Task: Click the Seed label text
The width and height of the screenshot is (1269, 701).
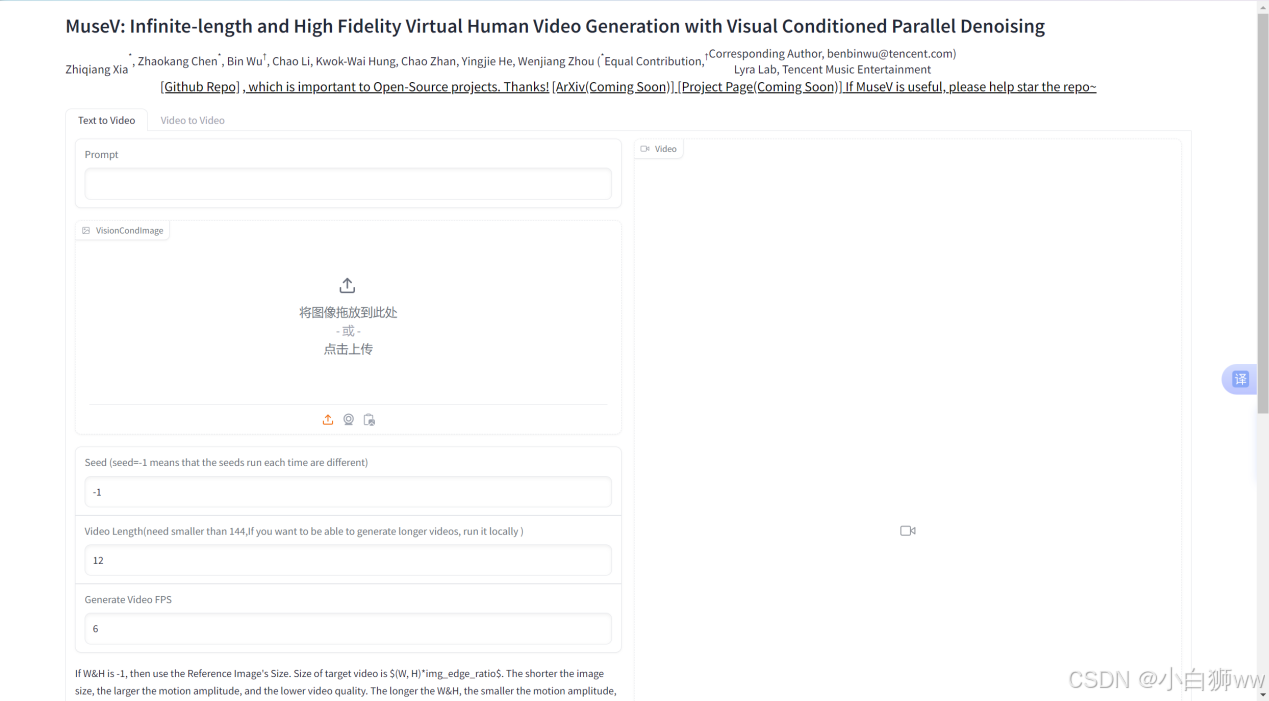Action: (226, 463)
